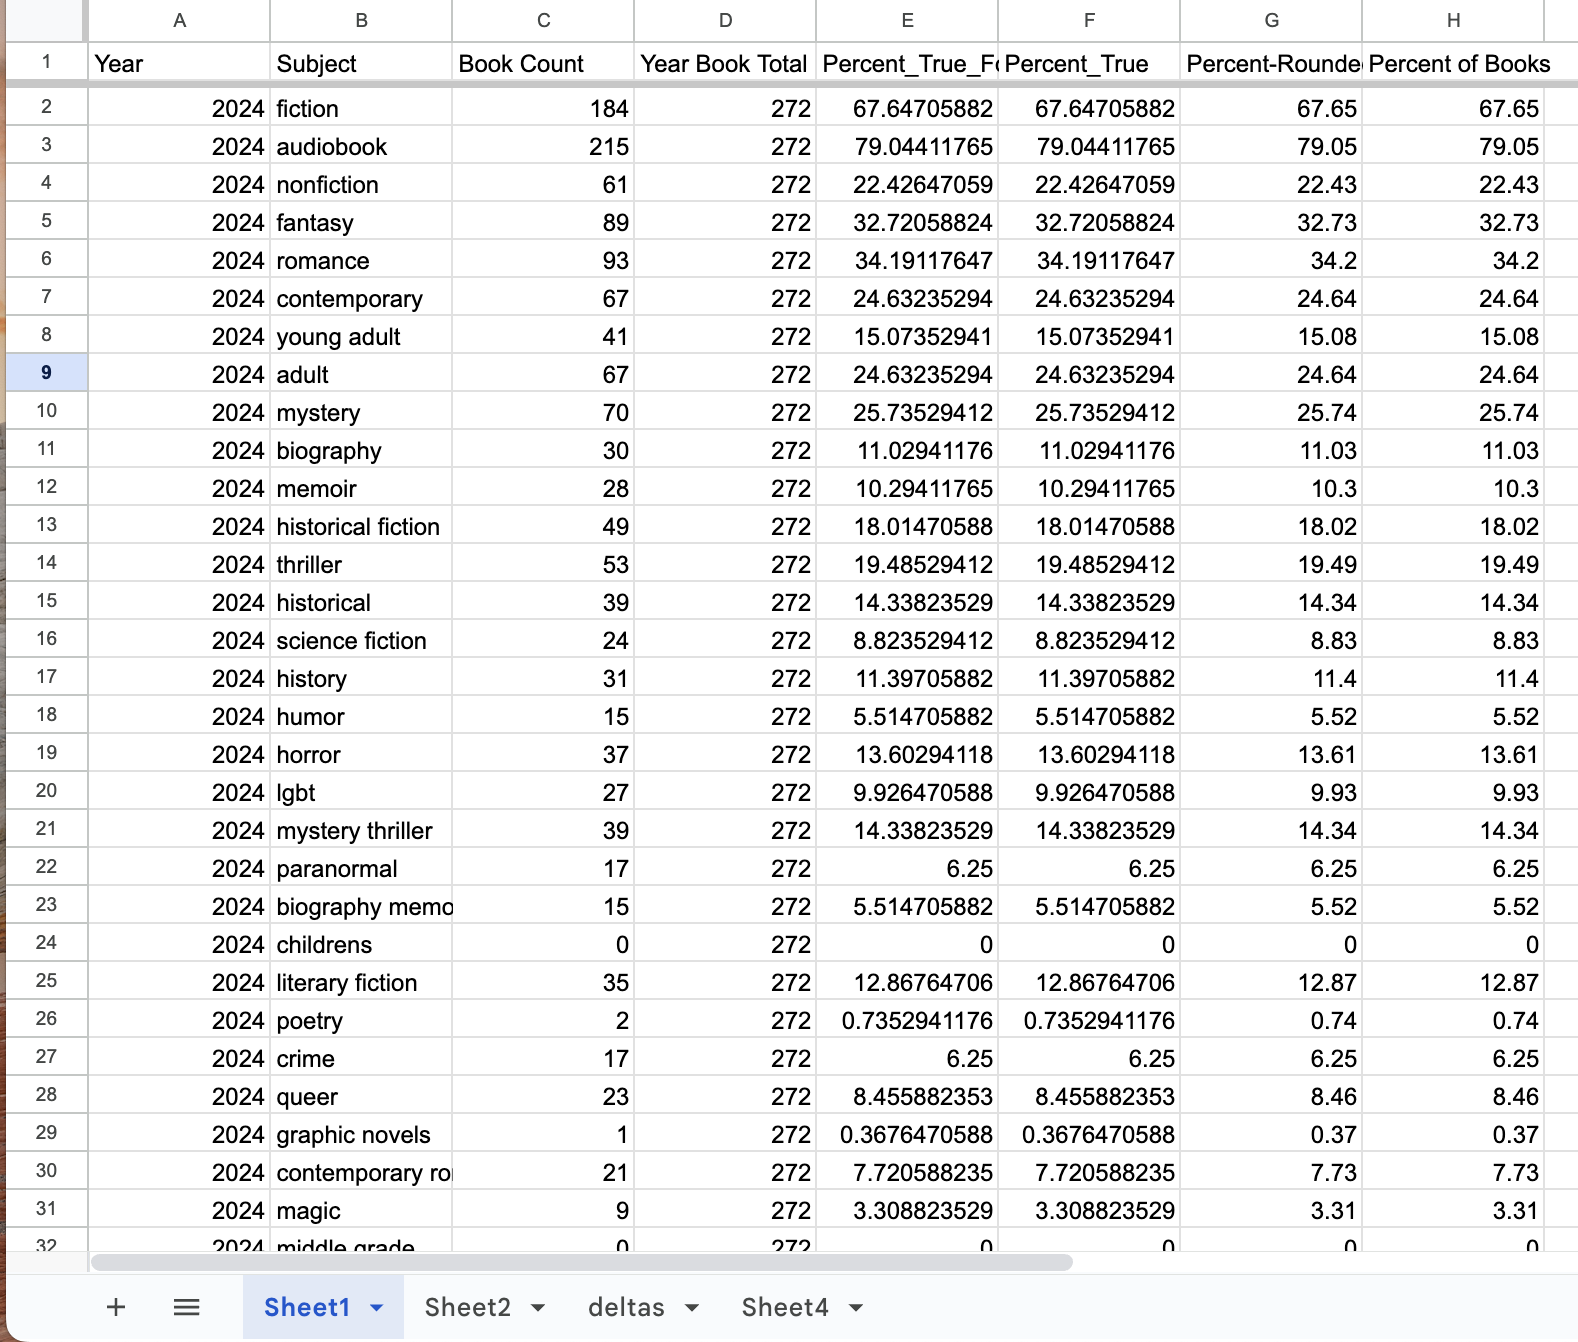Screen dimensions: 1578x1342
Task: Click the Percent of Books header cell
Action: tap(1453, 63)
